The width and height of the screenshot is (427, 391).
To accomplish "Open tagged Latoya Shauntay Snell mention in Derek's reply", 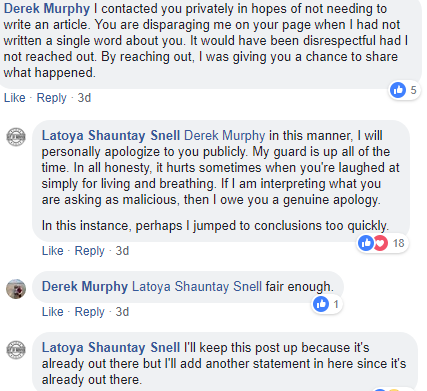I will pos(197,287).
